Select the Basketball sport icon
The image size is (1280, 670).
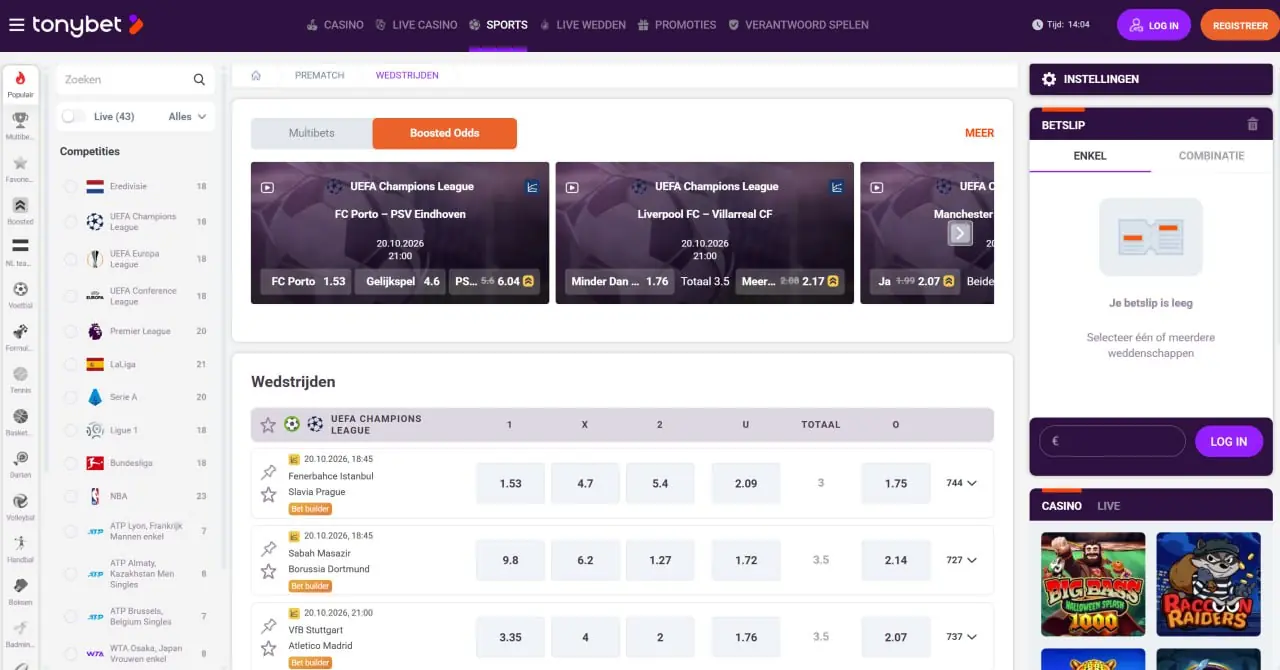point(20,422)
